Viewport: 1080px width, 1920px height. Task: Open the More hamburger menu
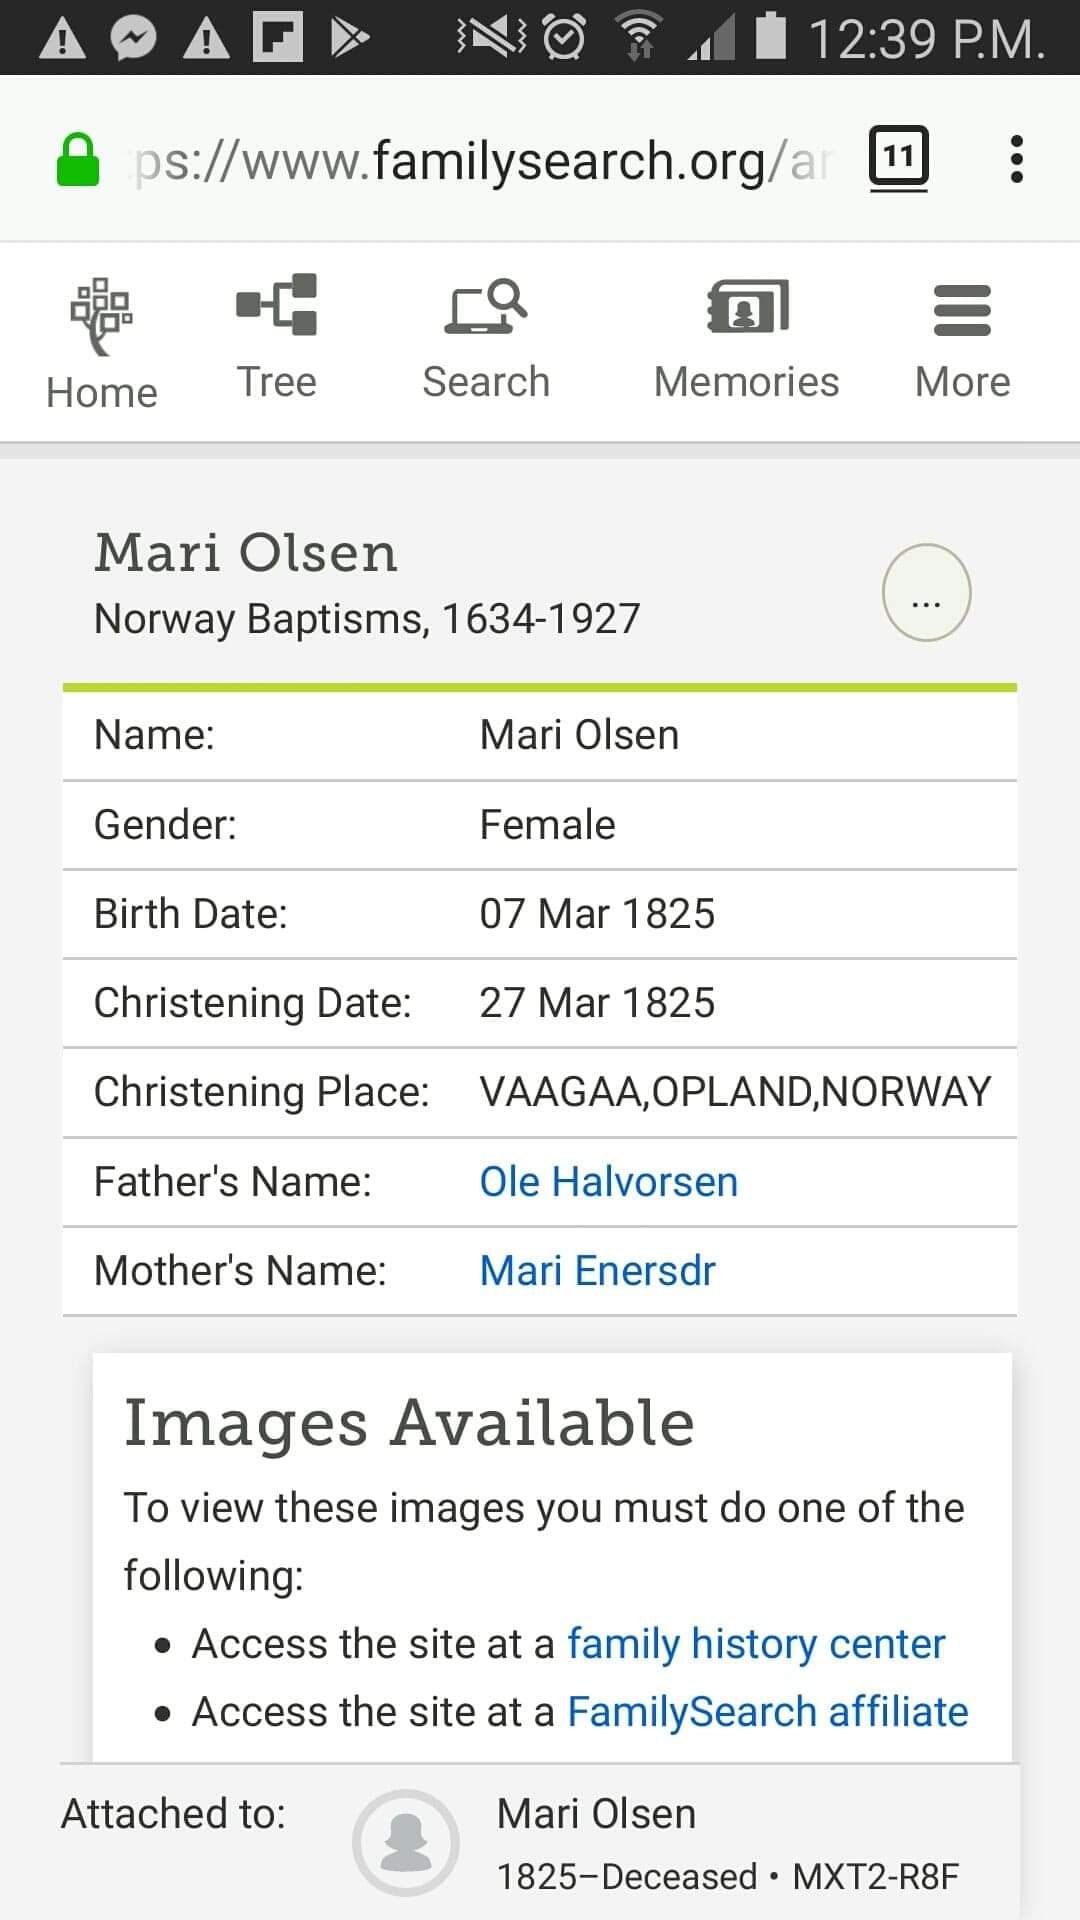pos(962,310)
